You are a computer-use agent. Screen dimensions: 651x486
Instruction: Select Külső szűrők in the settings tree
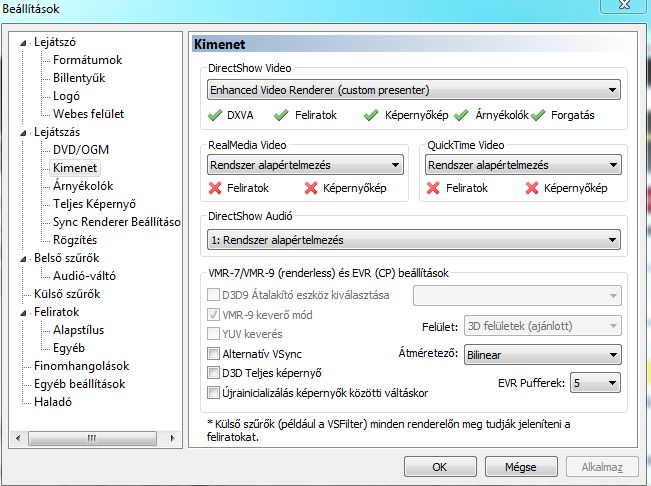67,294
